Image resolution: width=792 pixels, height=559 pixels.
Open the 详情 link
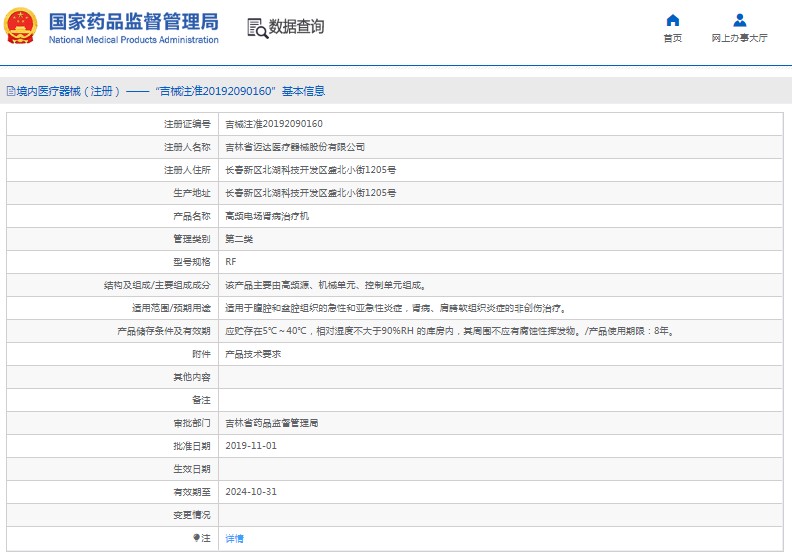tap(234, 538)
